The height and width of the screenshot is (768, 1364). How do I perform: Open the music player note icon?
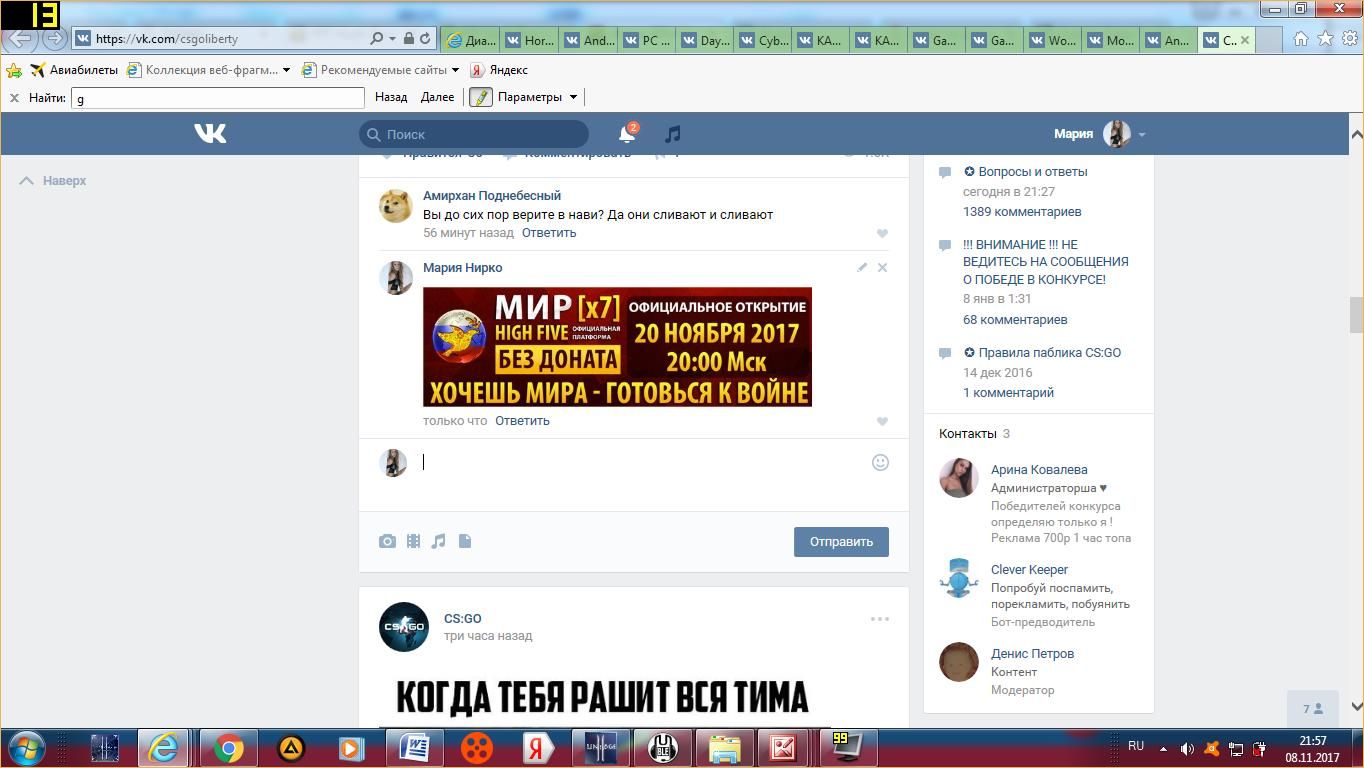pyautogui.click(x=673, y=134)
